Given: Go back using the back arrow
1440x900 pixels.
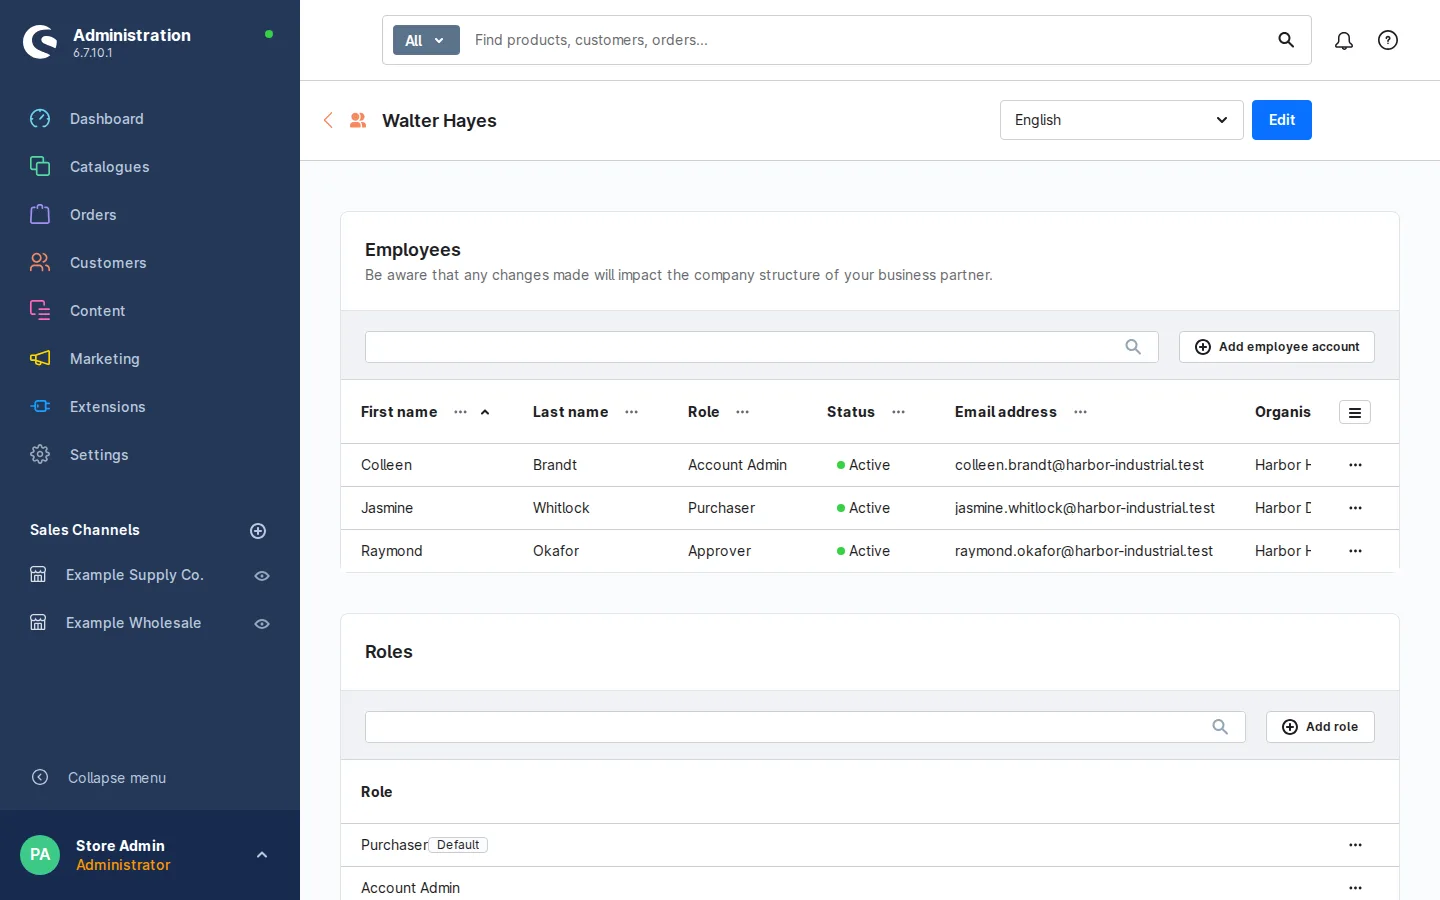Looking at the screenshot, I should [328, 120].
